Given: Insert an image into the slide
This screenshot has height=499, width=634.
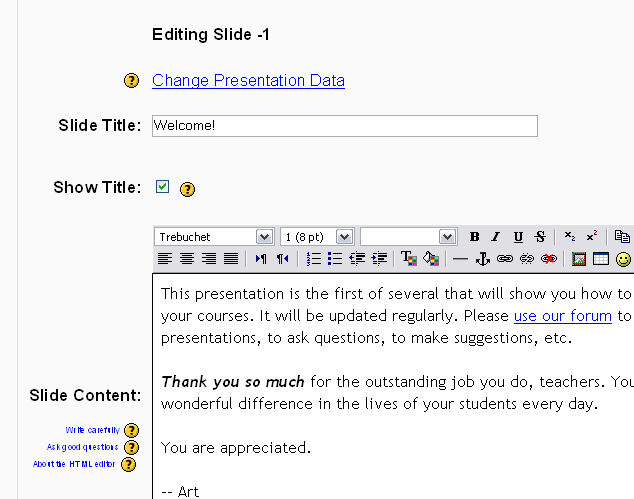Looking at the screenshot, I should click(579, 259).
